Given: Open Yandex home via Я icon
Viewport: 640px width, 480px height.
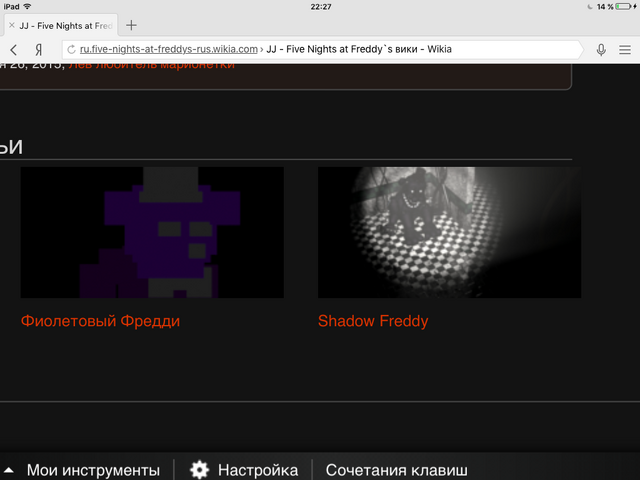Looking at the screenshot, I should [39, 50].
